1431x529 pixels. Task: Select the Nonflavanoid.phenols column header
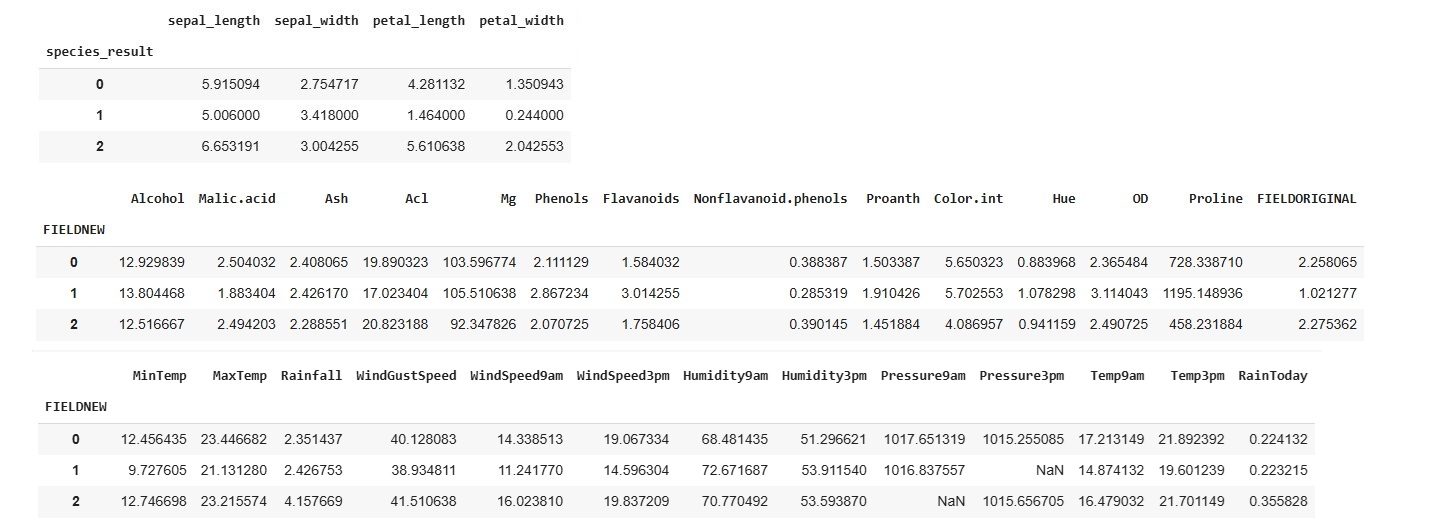tap(770, 198)
